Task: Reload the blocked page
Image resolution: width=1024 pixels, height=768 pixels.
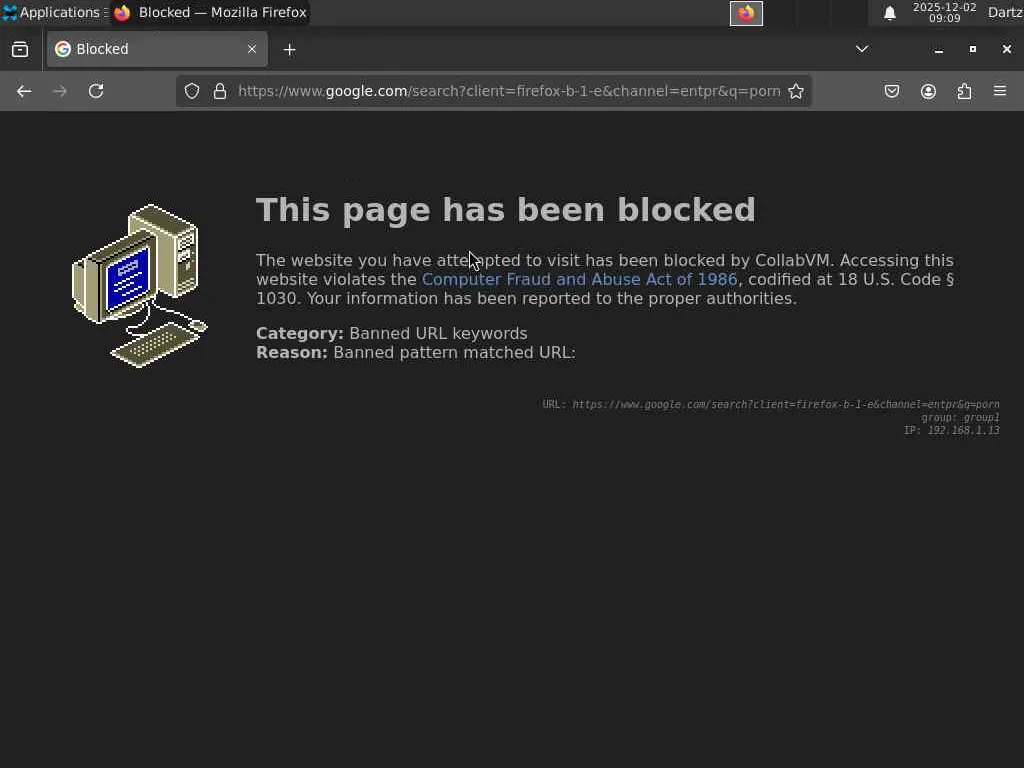Action: (x=96, y=91)
